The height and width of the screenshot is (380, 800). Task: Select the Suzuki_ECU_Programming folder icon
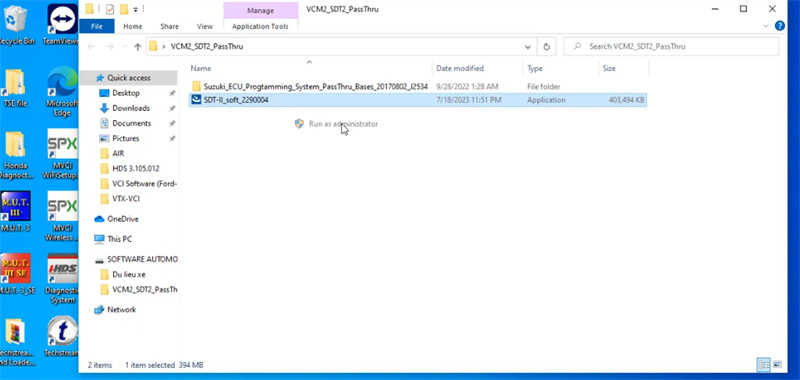[x=196, y=87]
